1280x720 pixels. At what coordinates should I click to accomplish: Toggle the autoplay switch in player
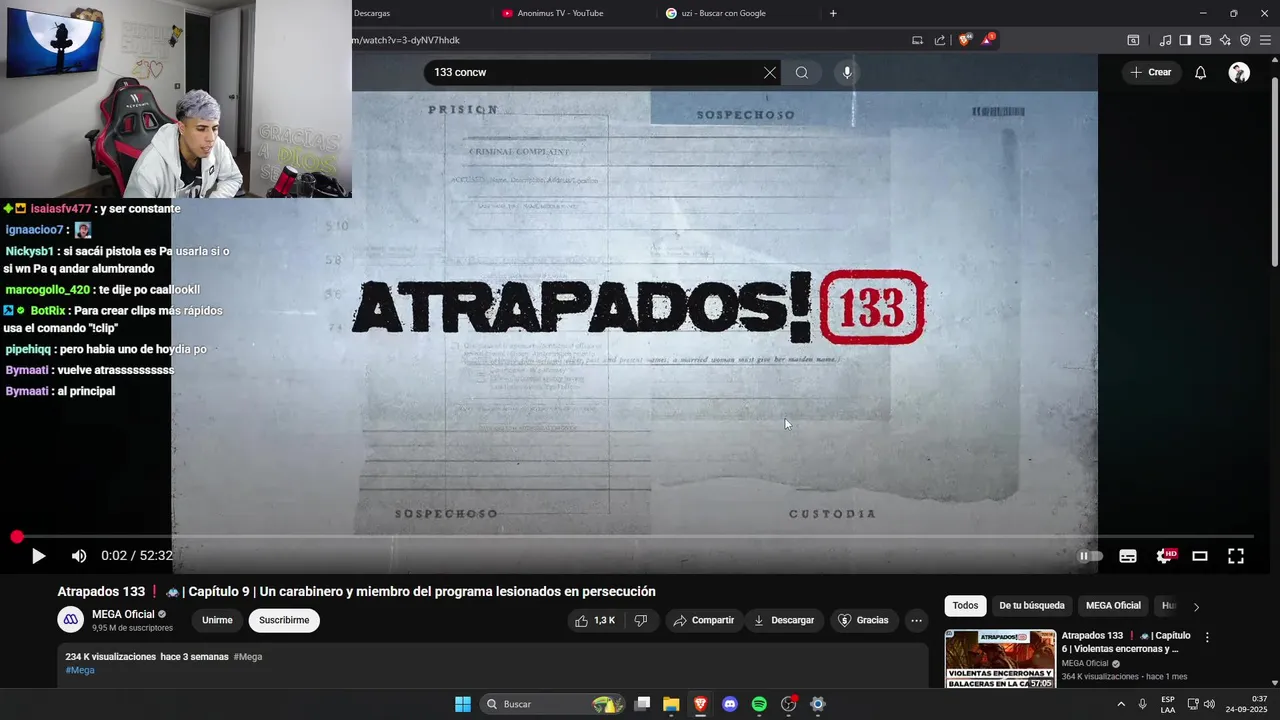click(x=1090, y=556)
